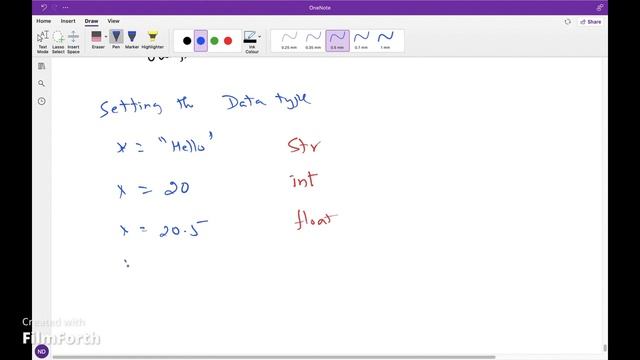Open the search magnifier in sidebar
This screenshot has width=640, height=360.
42,84
